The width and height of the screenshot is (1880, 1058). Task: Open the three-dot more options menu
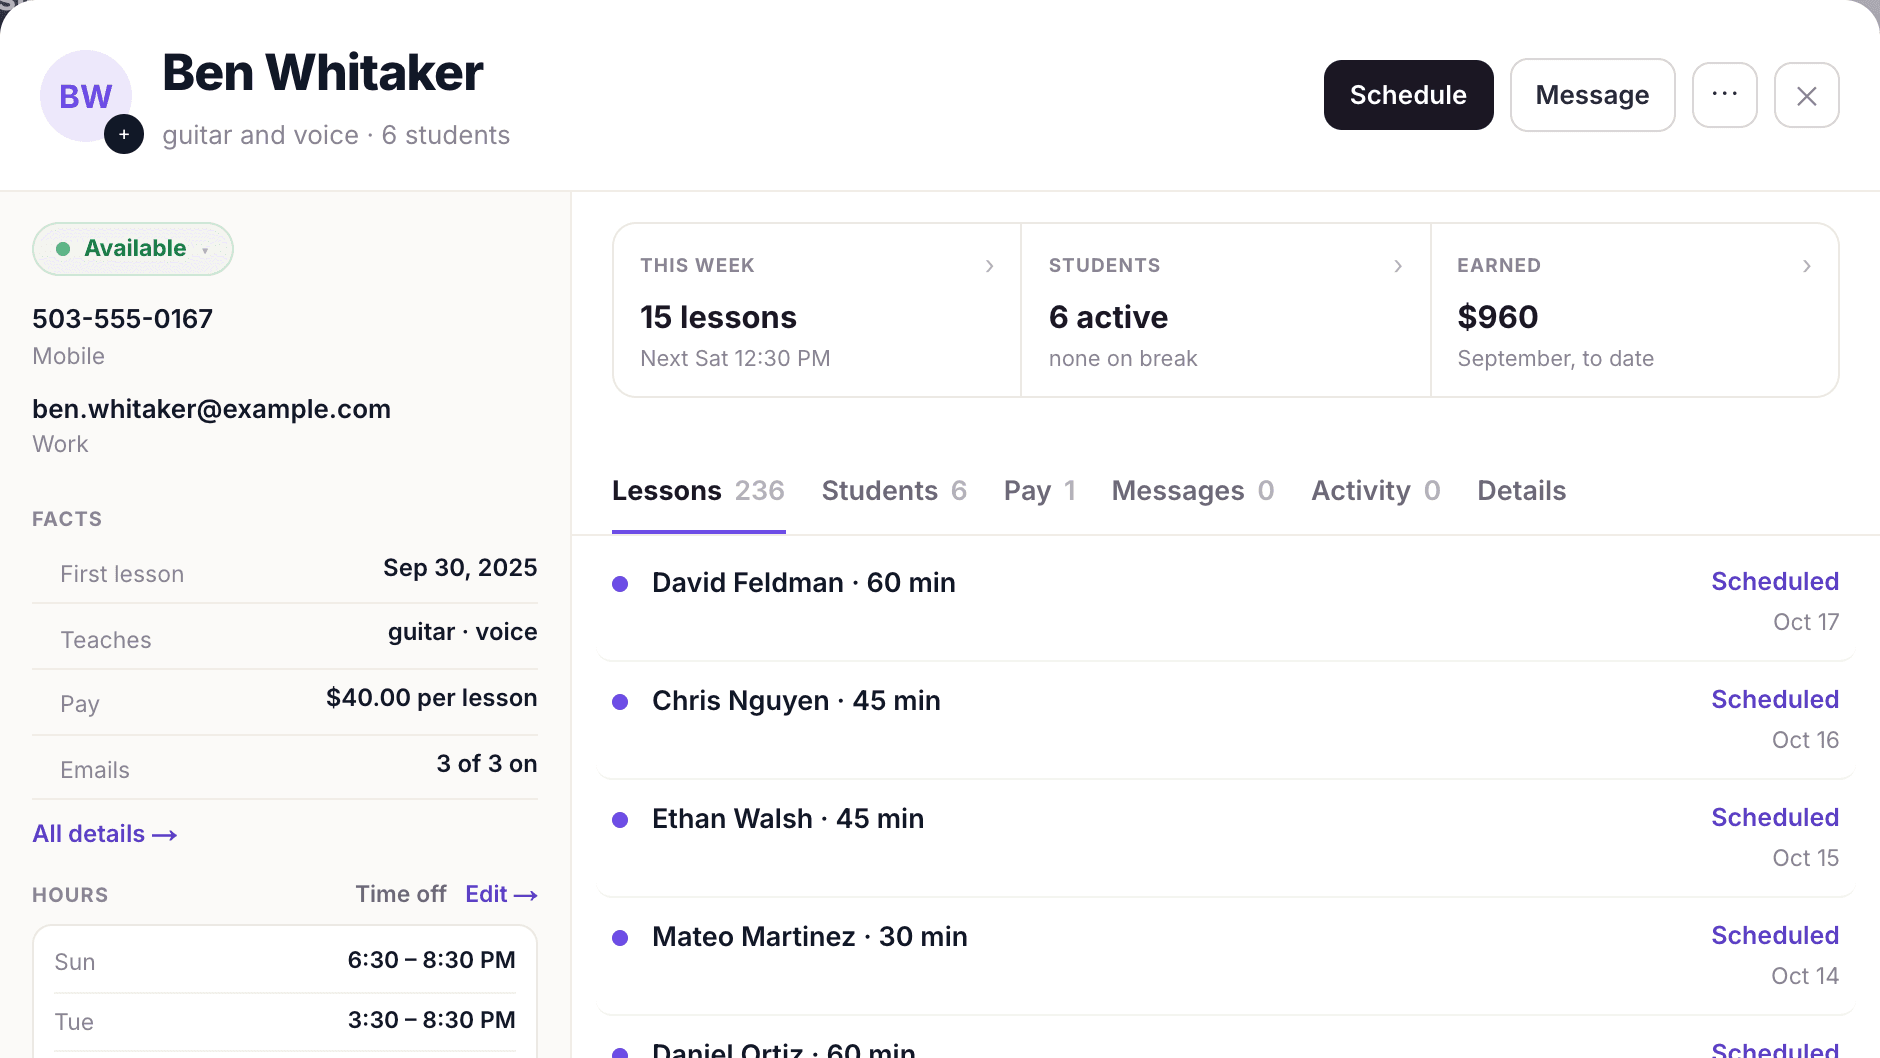(1724, 95)
